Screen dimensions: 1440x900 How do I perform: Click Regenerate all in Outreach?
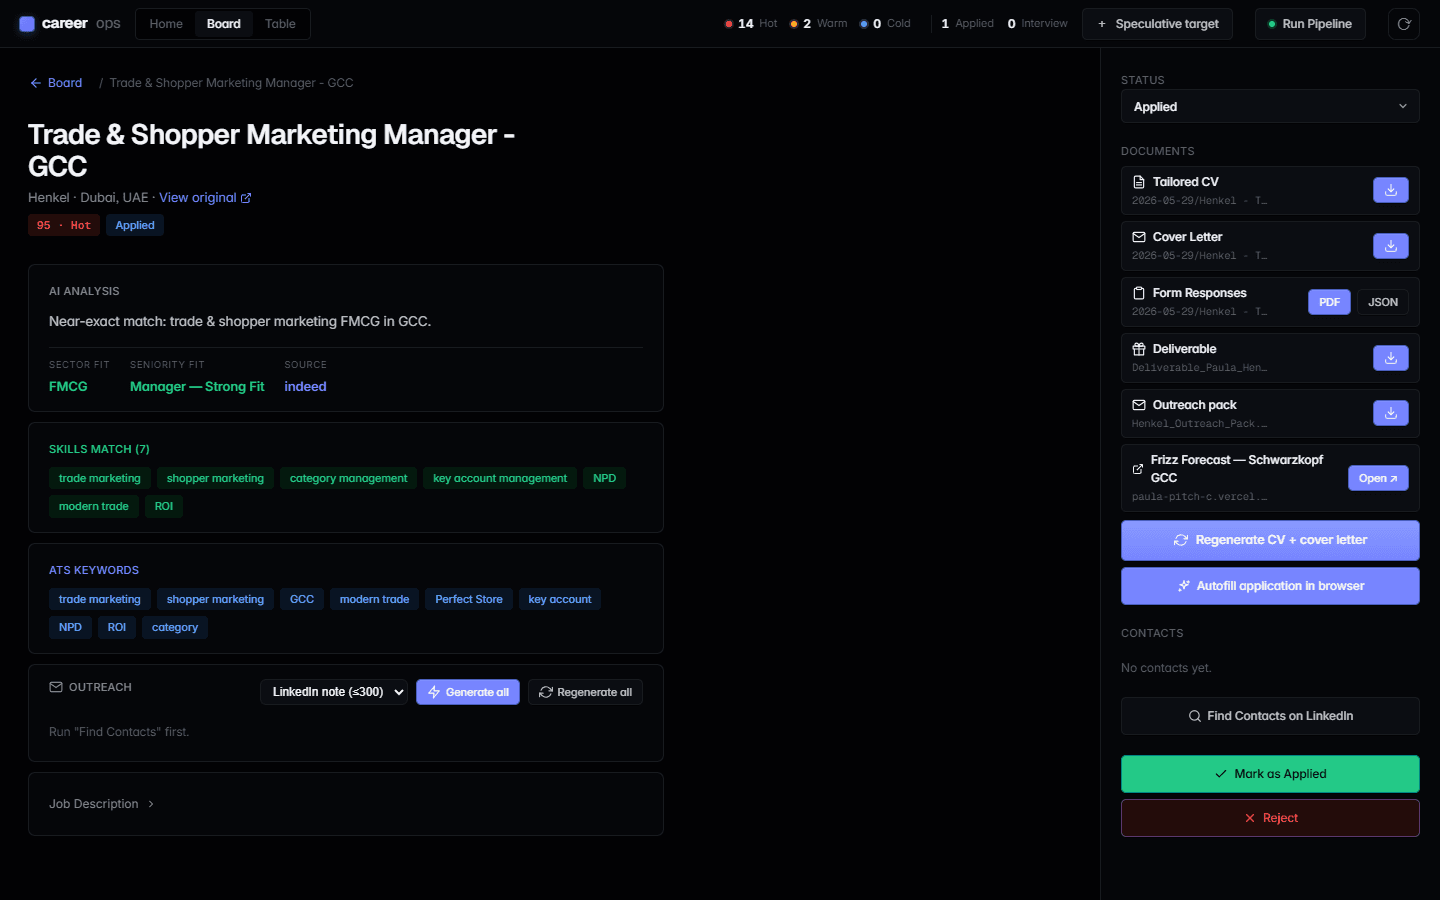pyautogui.click(x=585, y=692)
